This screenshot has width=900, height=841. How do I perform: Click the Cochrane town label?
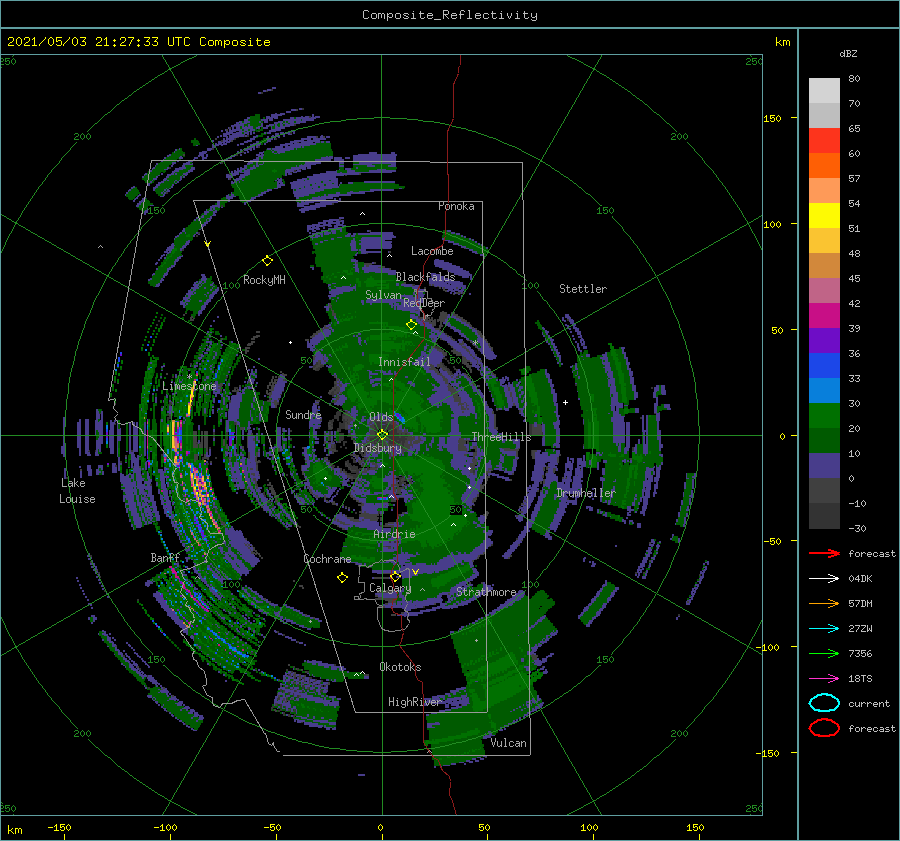click(327, 559)
